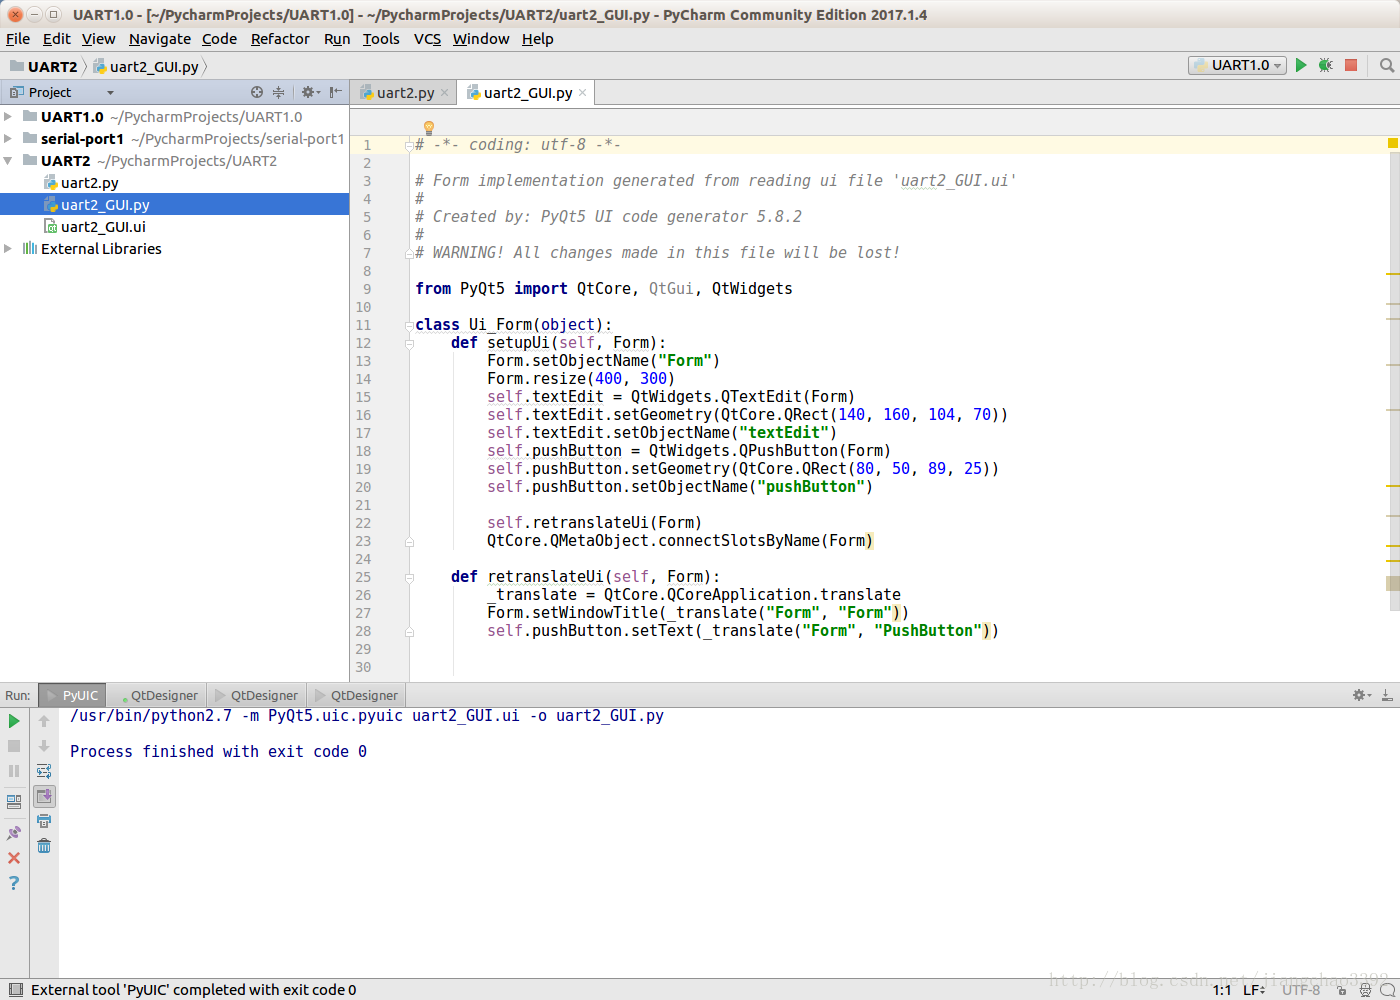This screenshot has width=1400, height=1000.
Task: Click the up-arrow stack trace icon in Run panel
Action: tap(44, 721)
